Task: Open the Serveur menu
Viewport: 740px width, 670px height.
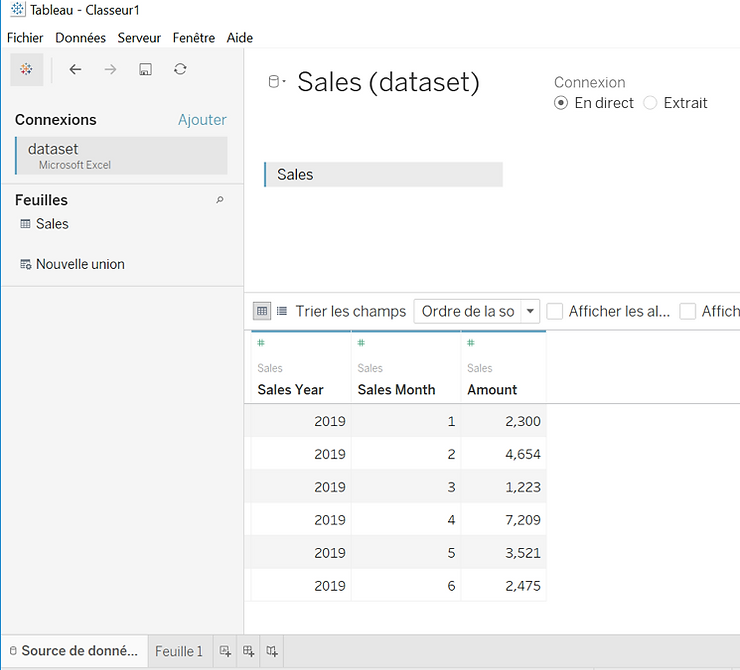Action: click(139, 38)
